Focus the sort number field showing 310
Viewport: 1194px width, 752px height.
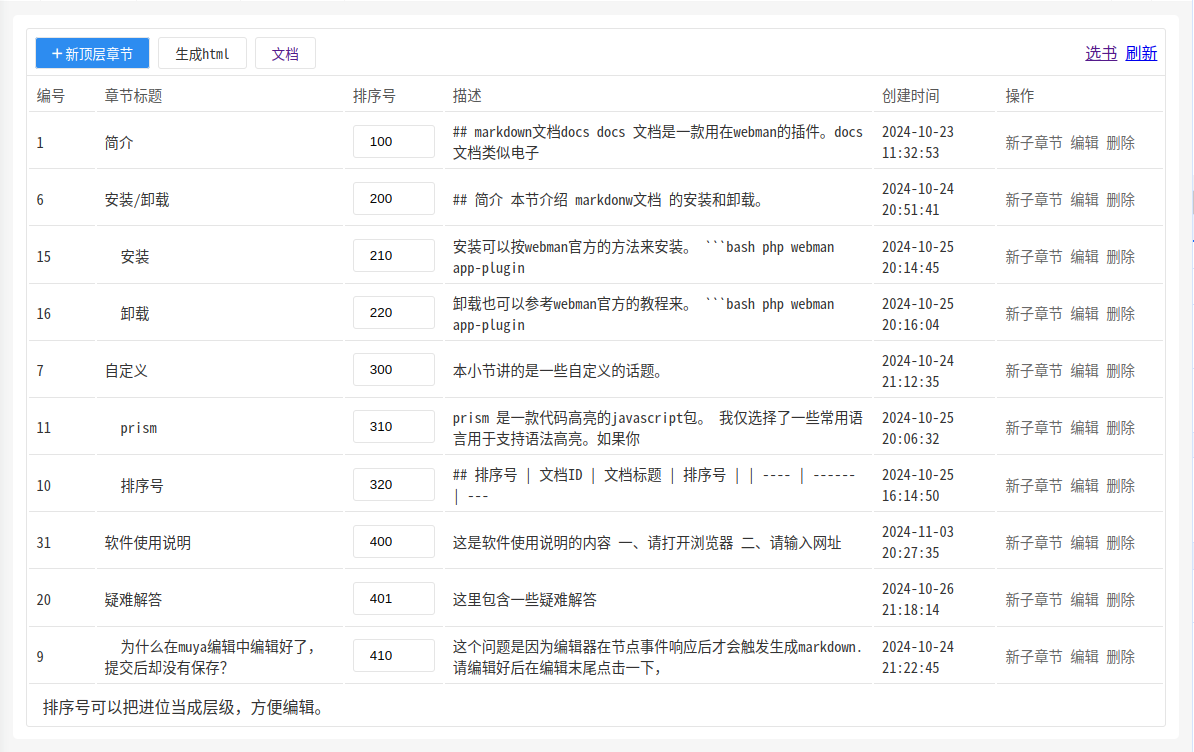[x=394, y=427]
